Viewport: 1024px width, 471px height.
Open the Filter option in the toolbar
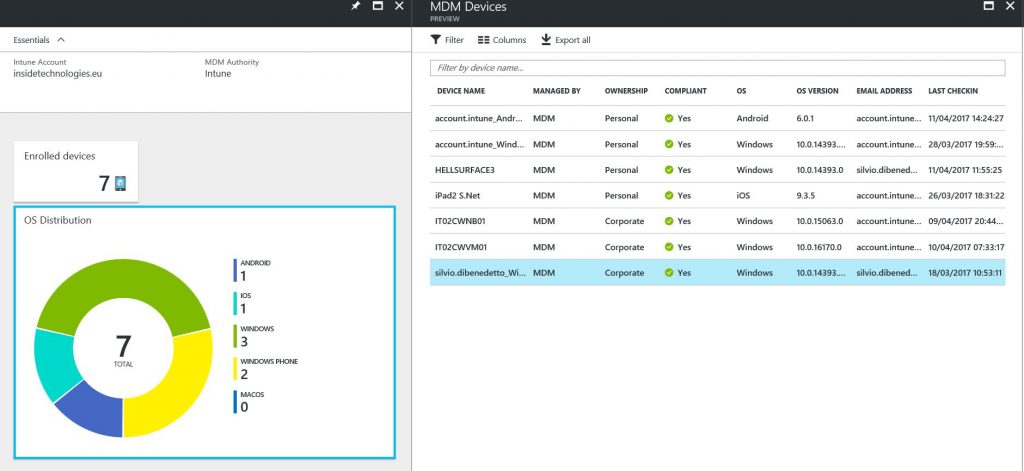pos(447,40)
